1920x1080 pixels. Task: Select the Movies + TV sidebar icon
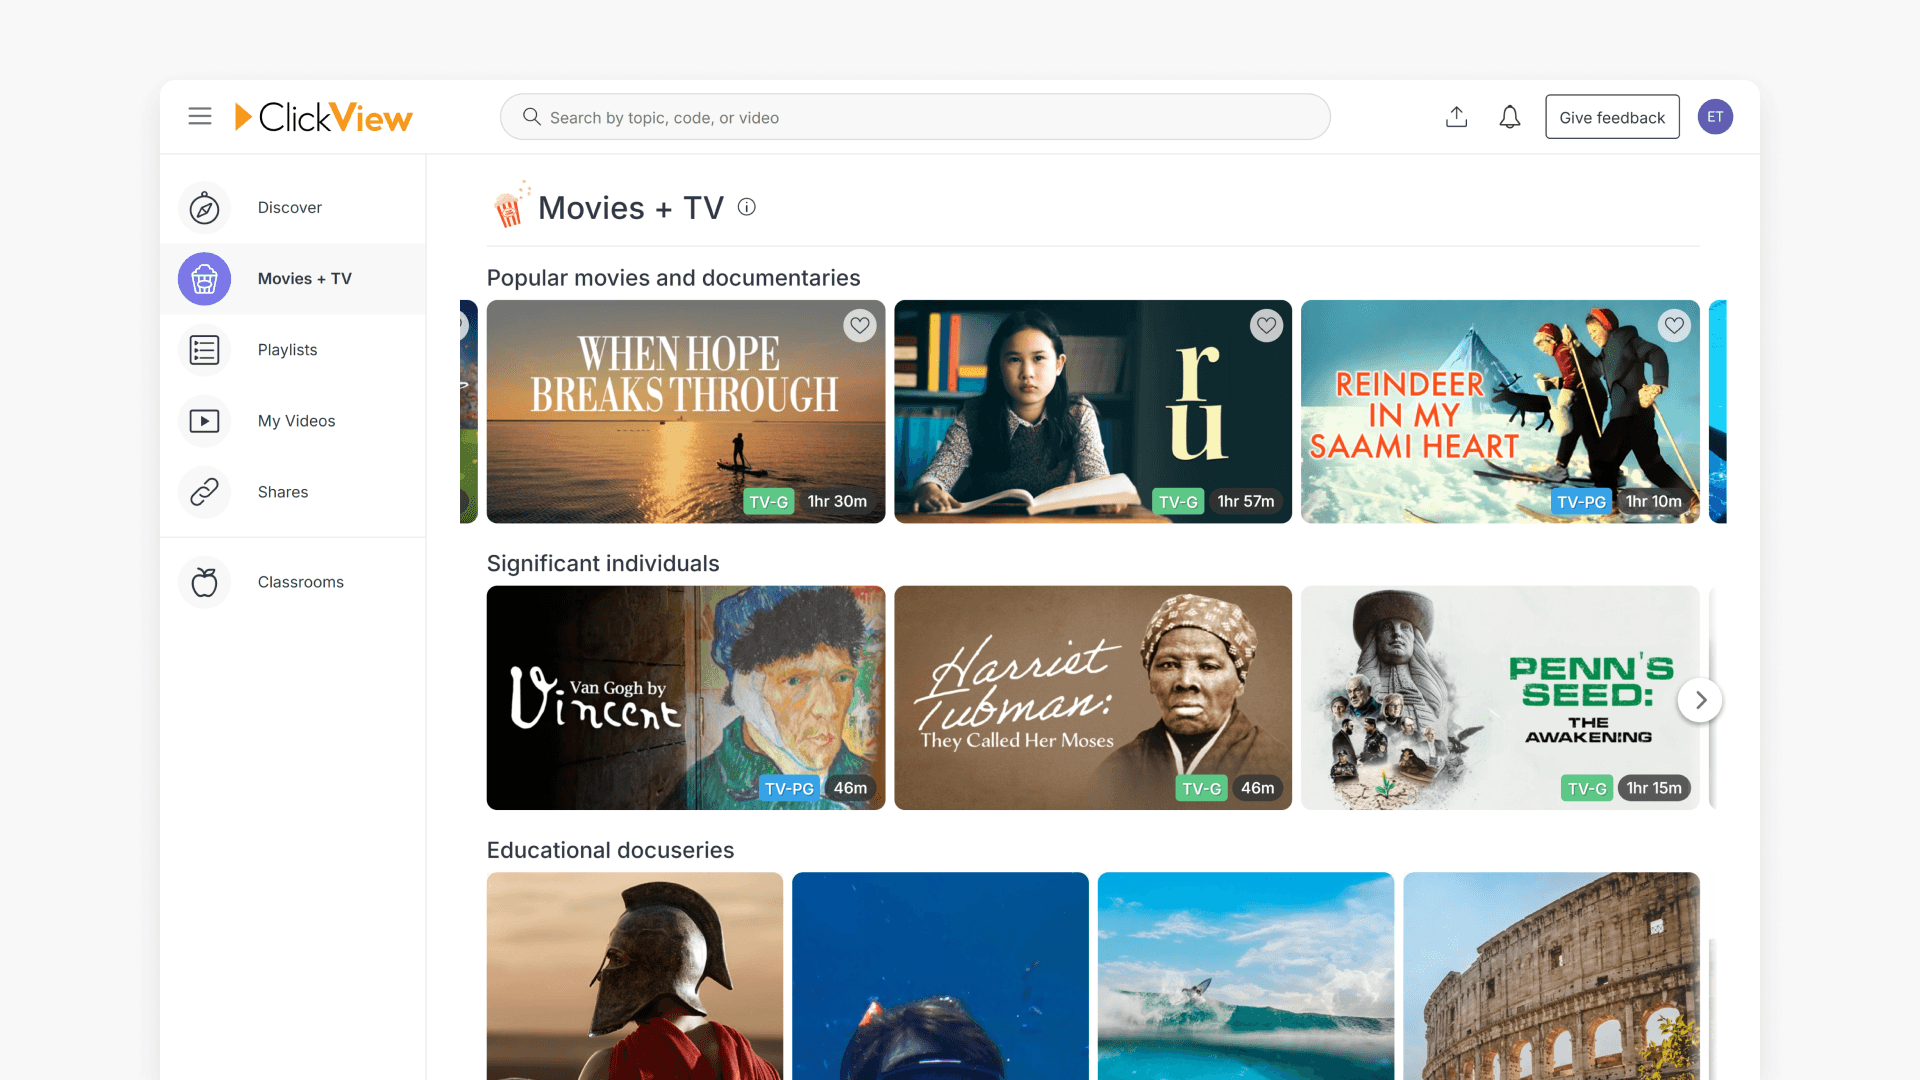(203, 279)
